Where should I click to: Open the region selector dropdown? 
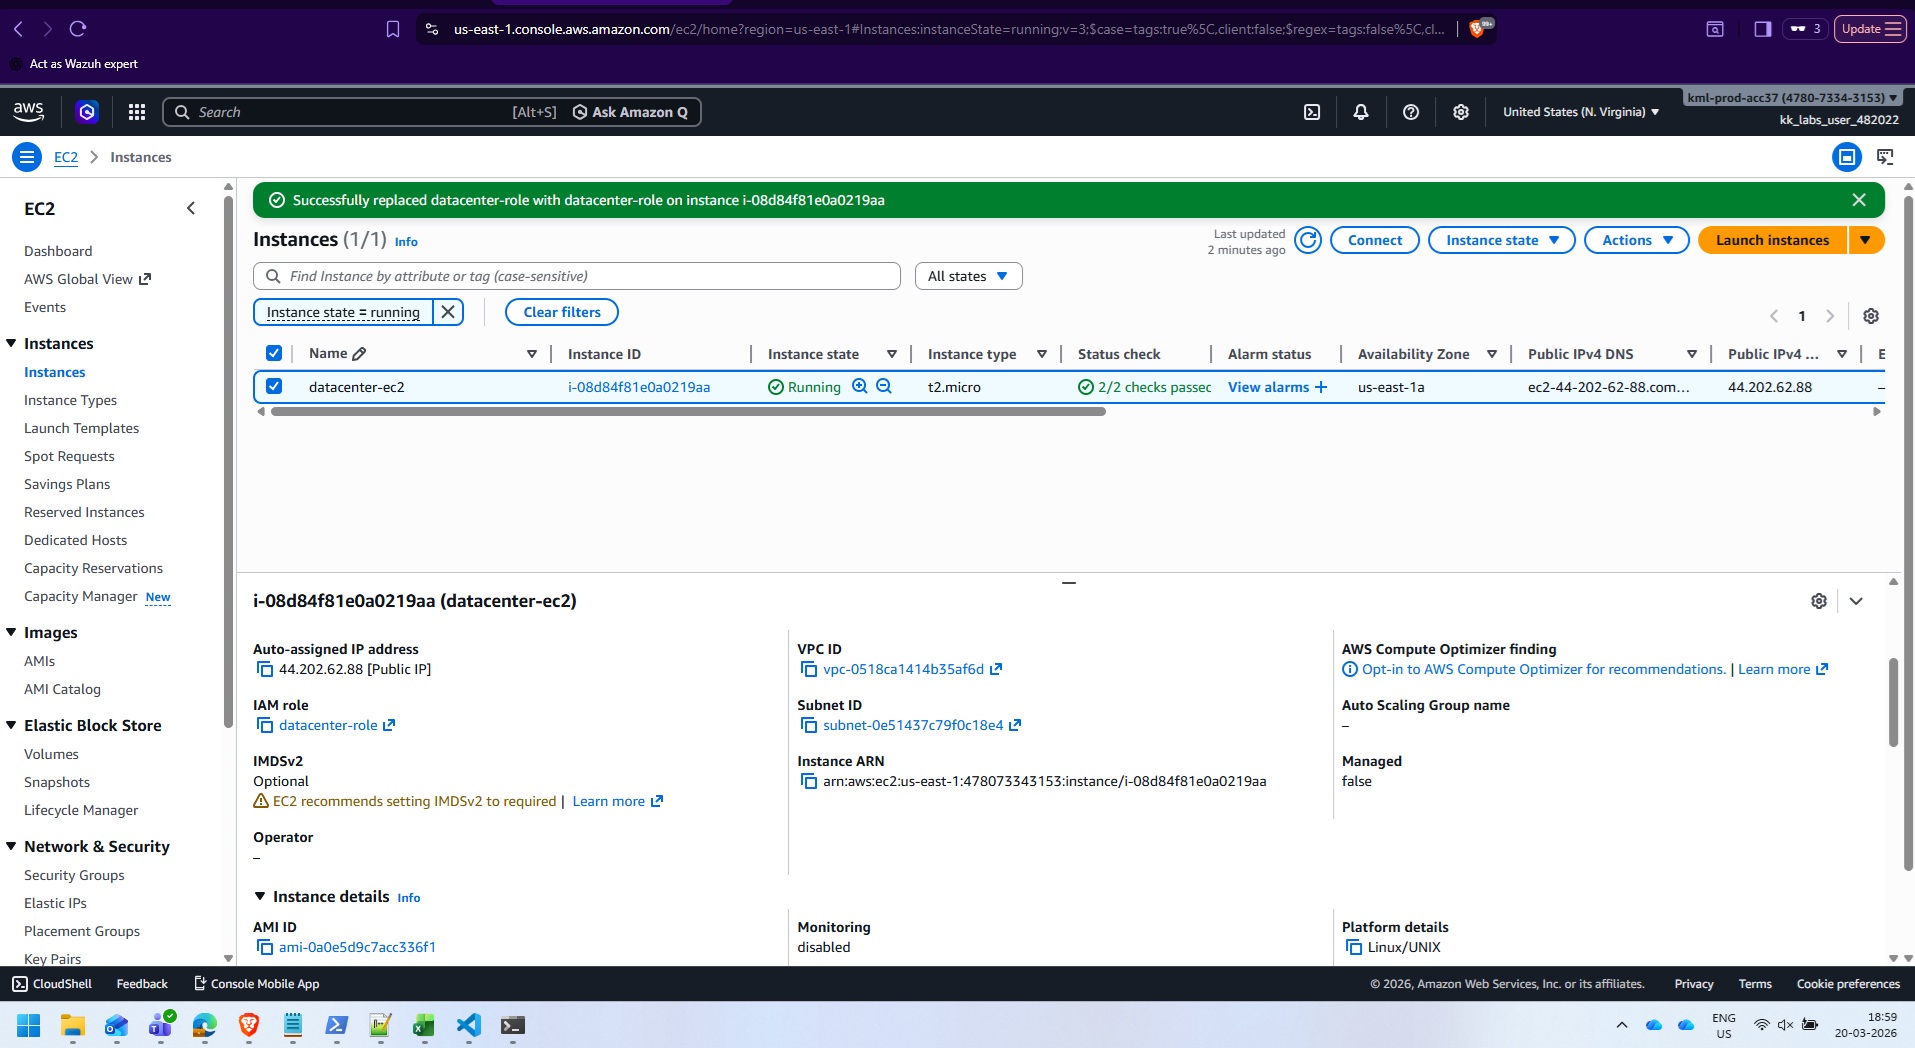[1581, 112]
